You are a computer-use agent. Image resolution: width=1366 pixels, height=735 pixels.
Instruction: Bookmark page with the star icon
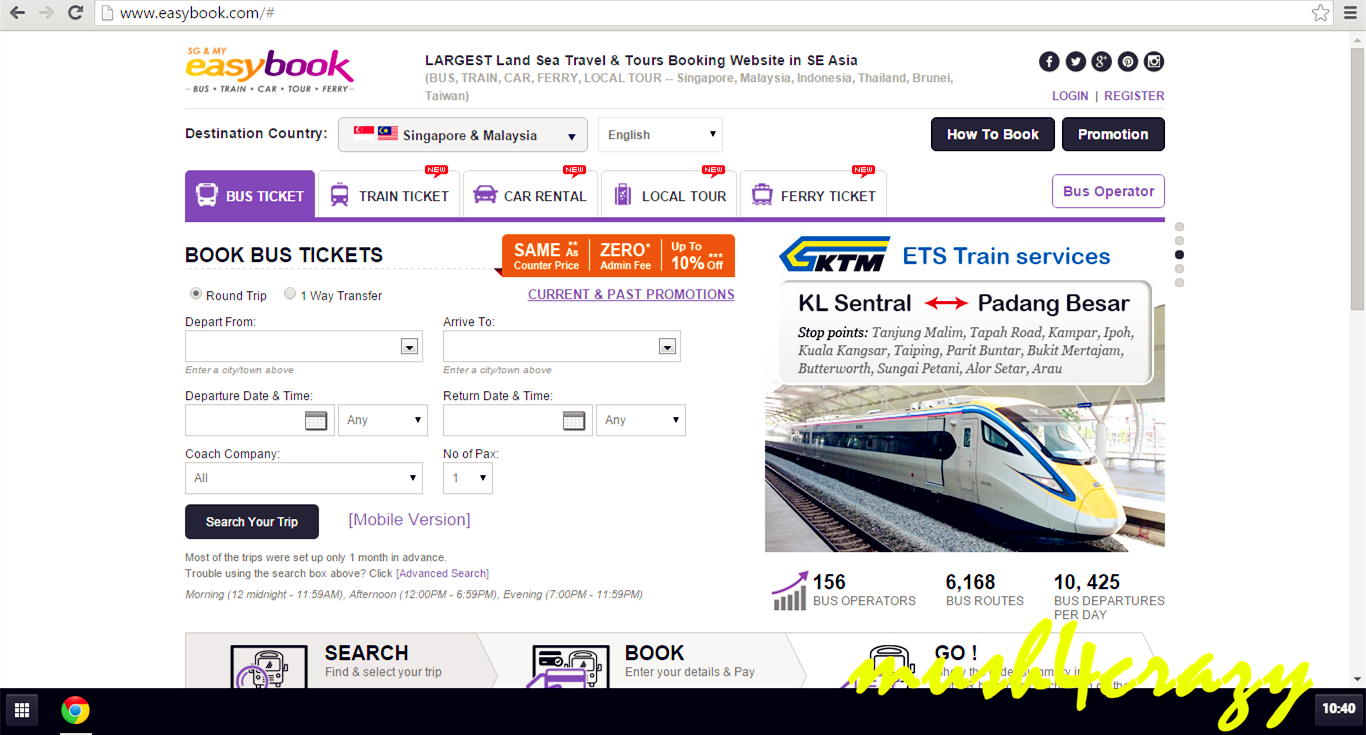point(1320,13)
